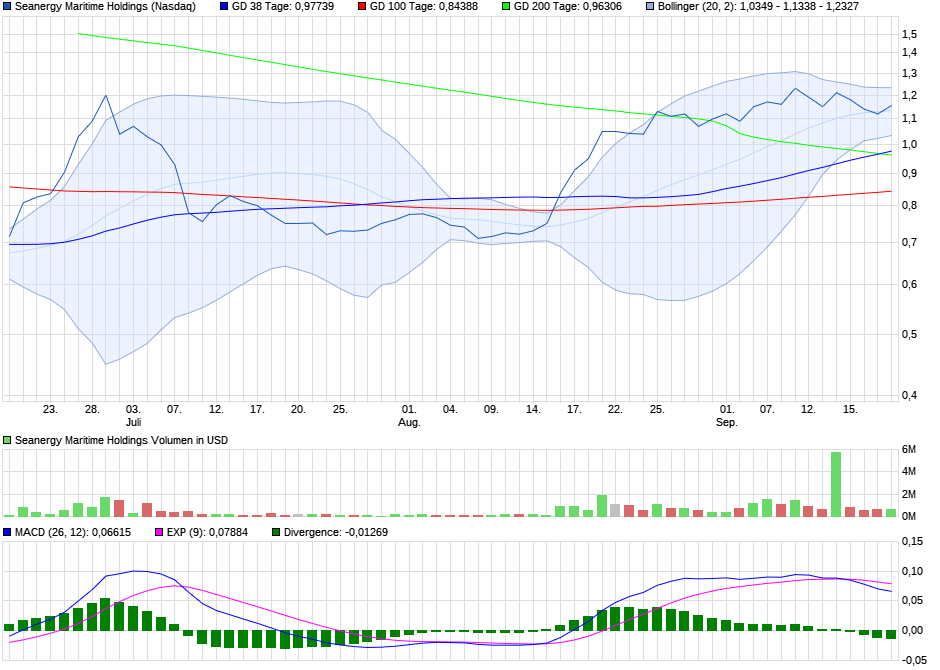
Task: Click the Seanergy Maritime Holdings legend square
Action: click(x=10, y=8)
